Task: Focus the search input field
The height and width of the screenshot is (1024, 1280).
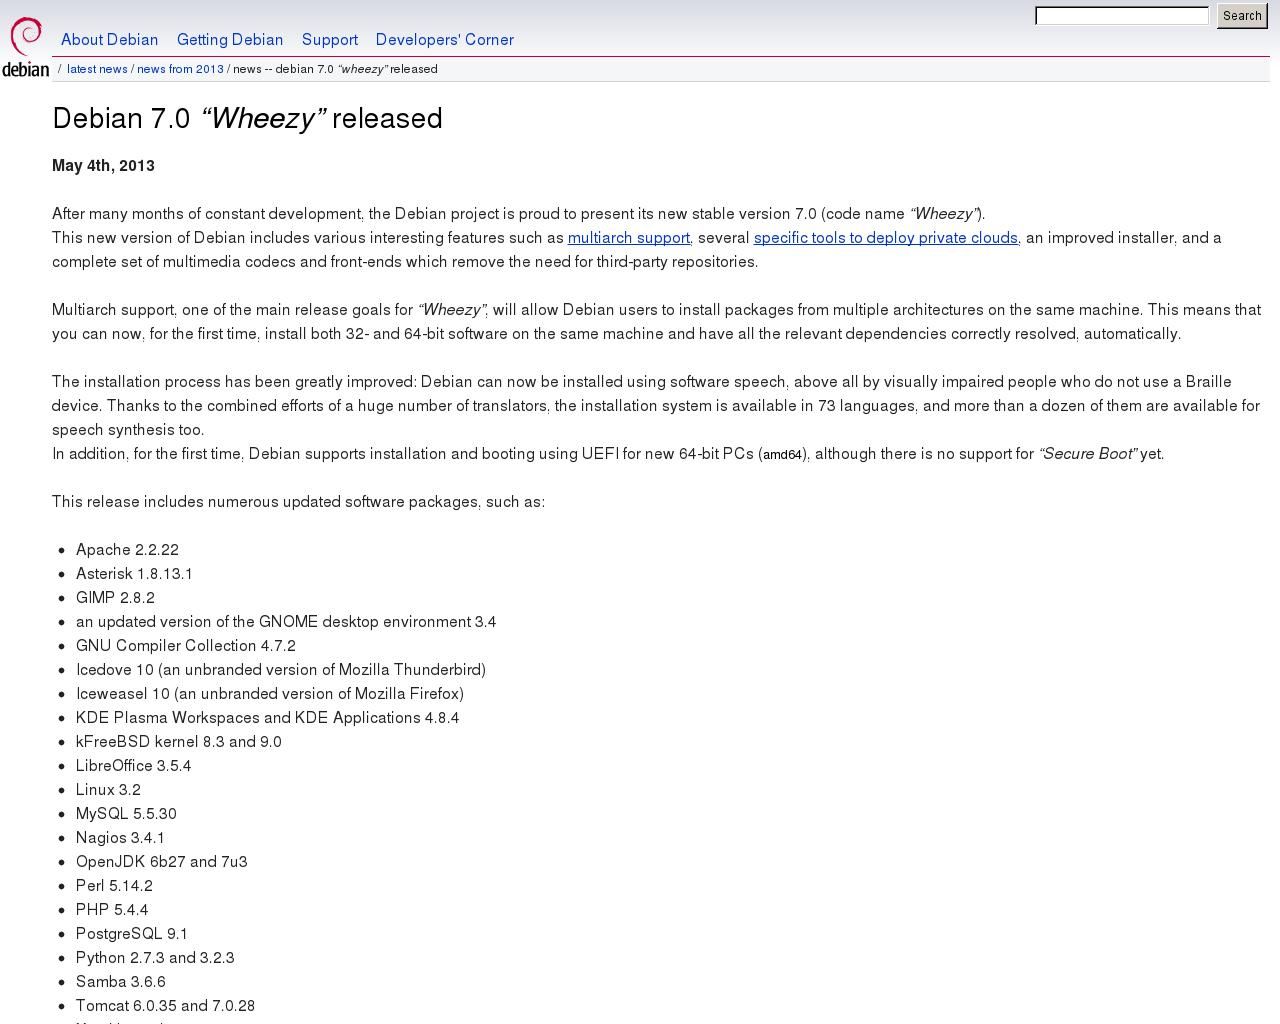Action: tap(1122, 16)
